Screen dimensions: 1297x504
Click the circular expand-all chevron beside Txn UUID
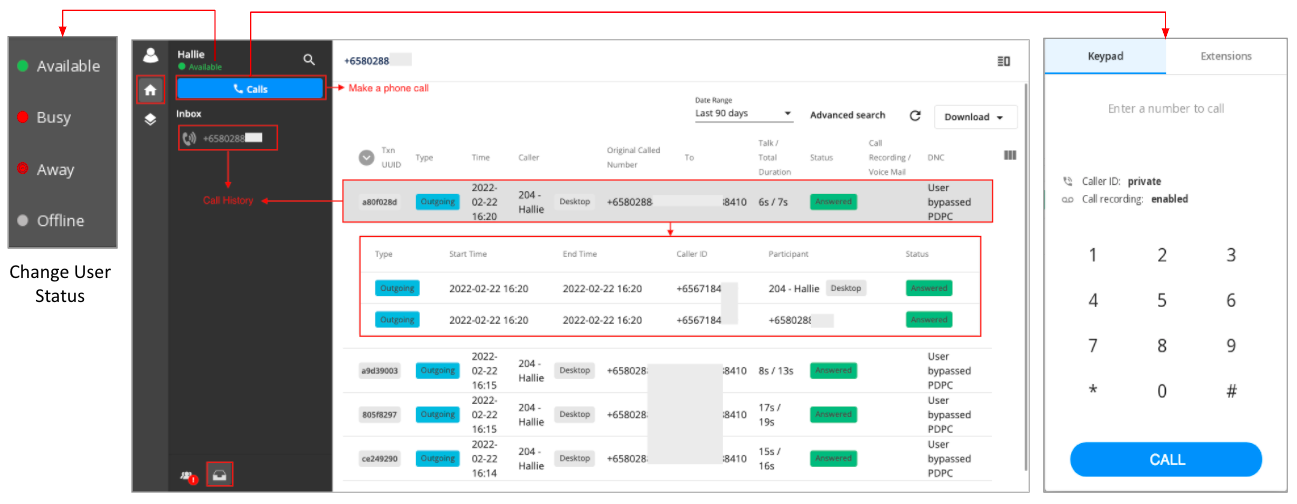click(367, 157)
